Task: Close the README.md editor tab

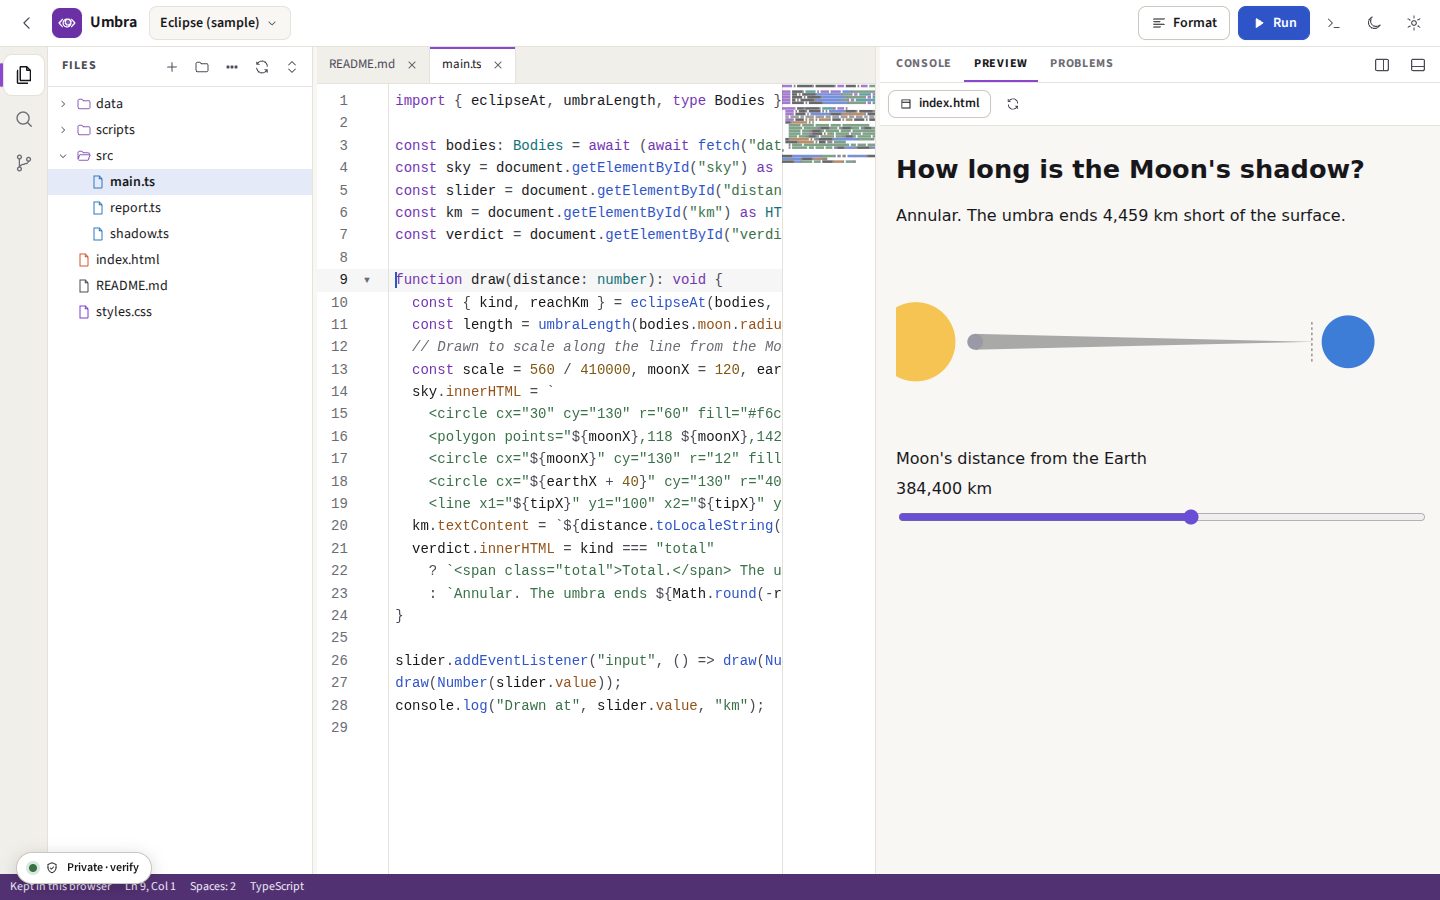Action: pyautogui.click(x=412, y=65)
